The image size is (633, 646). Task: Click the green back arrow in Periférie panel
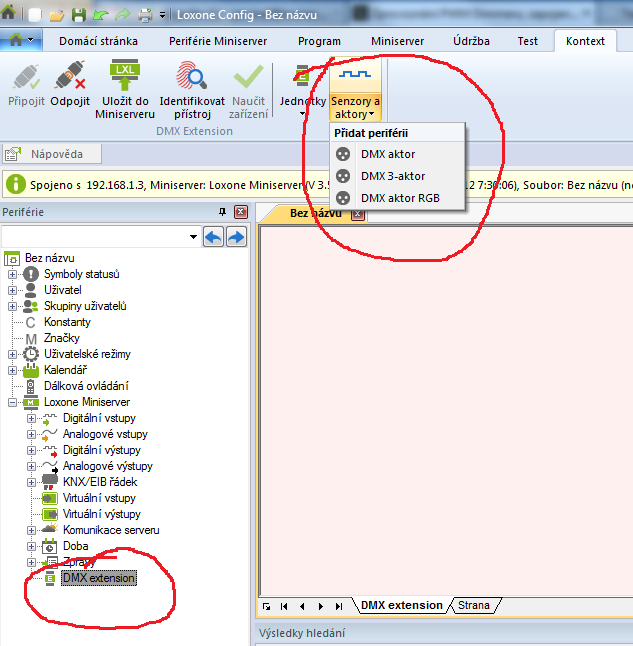click(x=213, y=236)
